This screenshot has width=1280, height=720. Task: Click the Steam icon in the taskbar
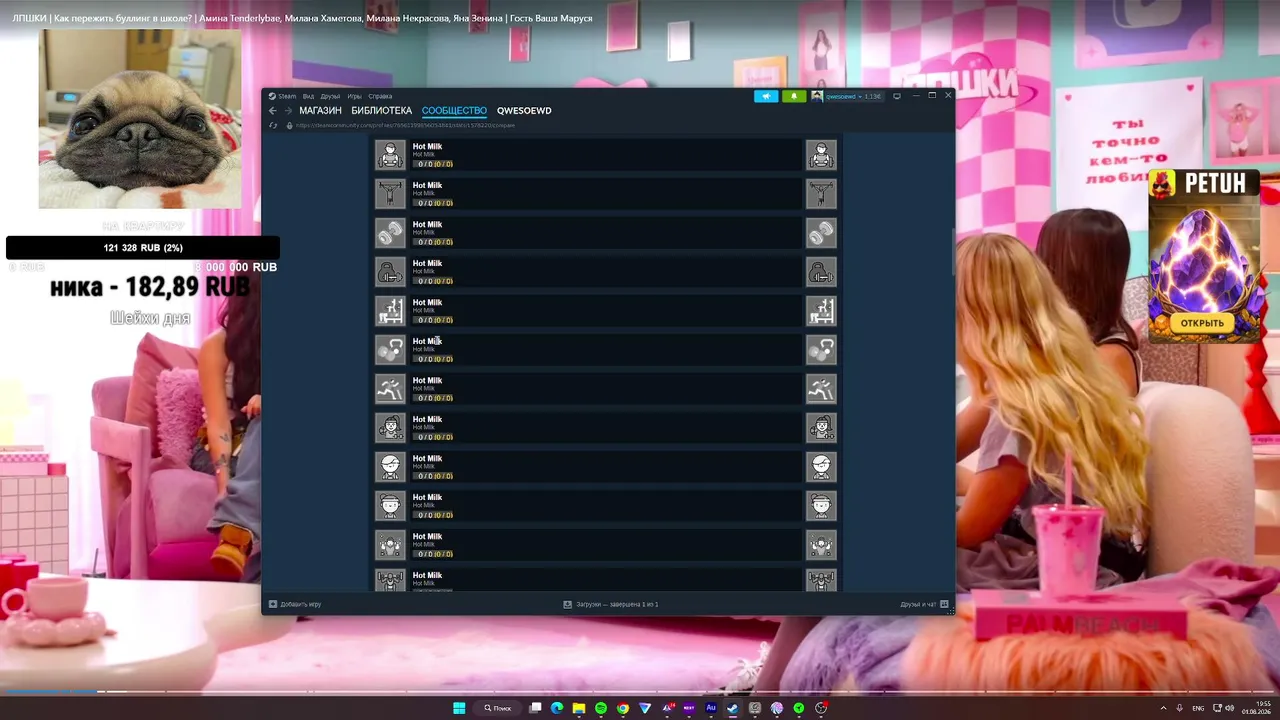[733, 708]
